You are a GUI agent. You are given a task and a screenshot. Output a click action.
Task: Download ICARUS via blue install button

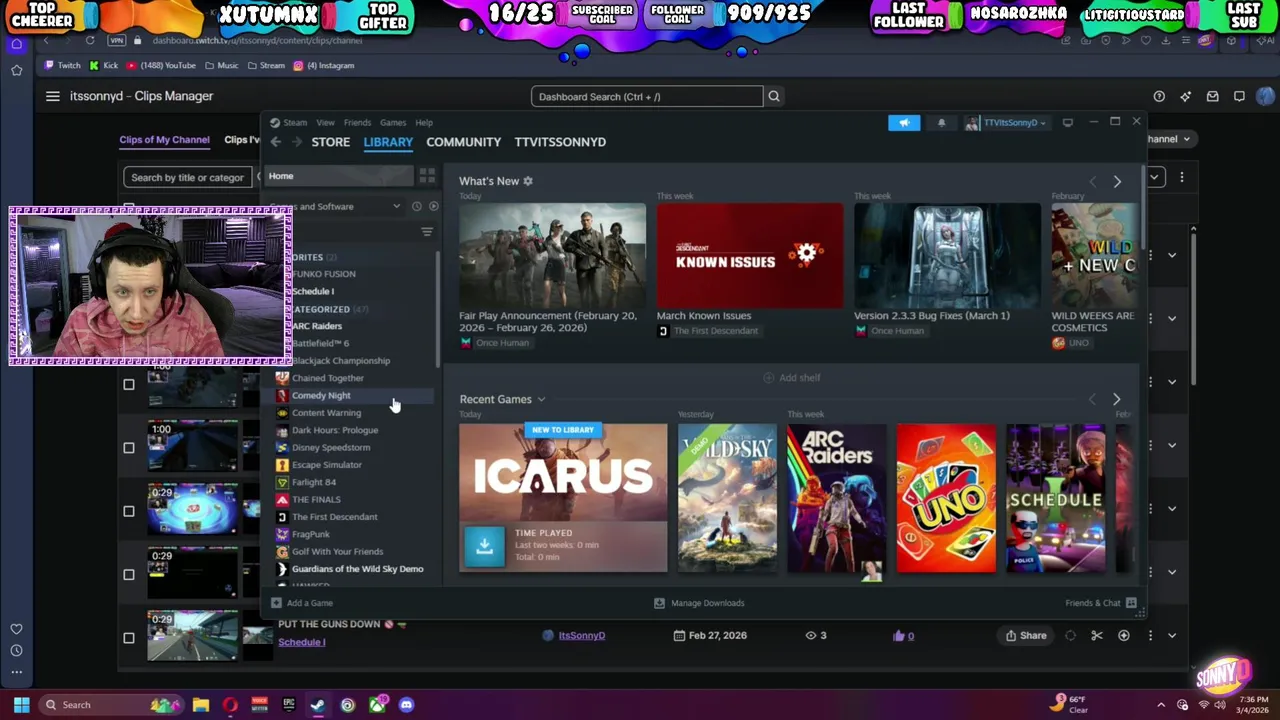[485, 545]
